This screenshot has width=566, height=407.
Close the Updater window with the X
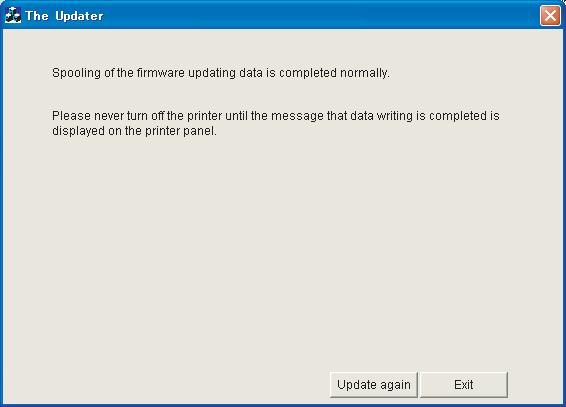tap(550, 16)
